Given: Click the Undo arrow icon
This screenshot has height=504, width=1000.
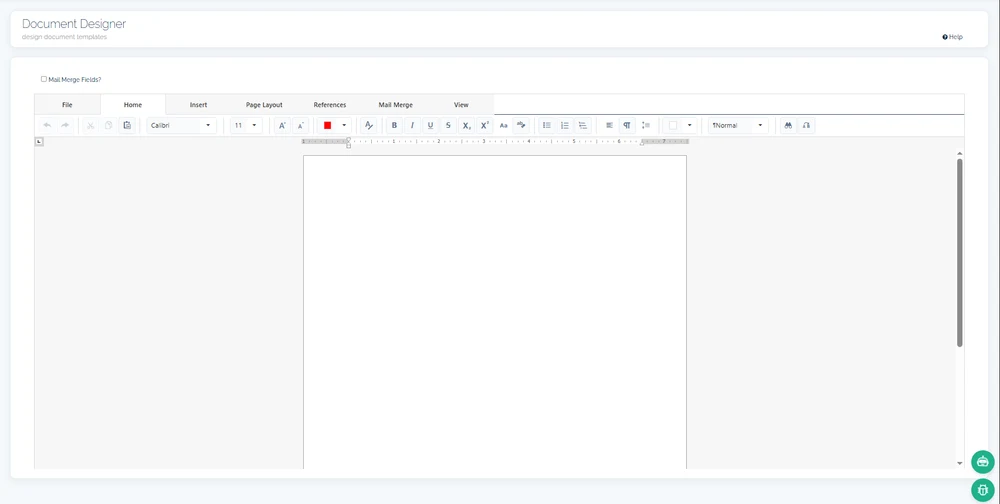Looking at the screenshot, I should point(47,126).
